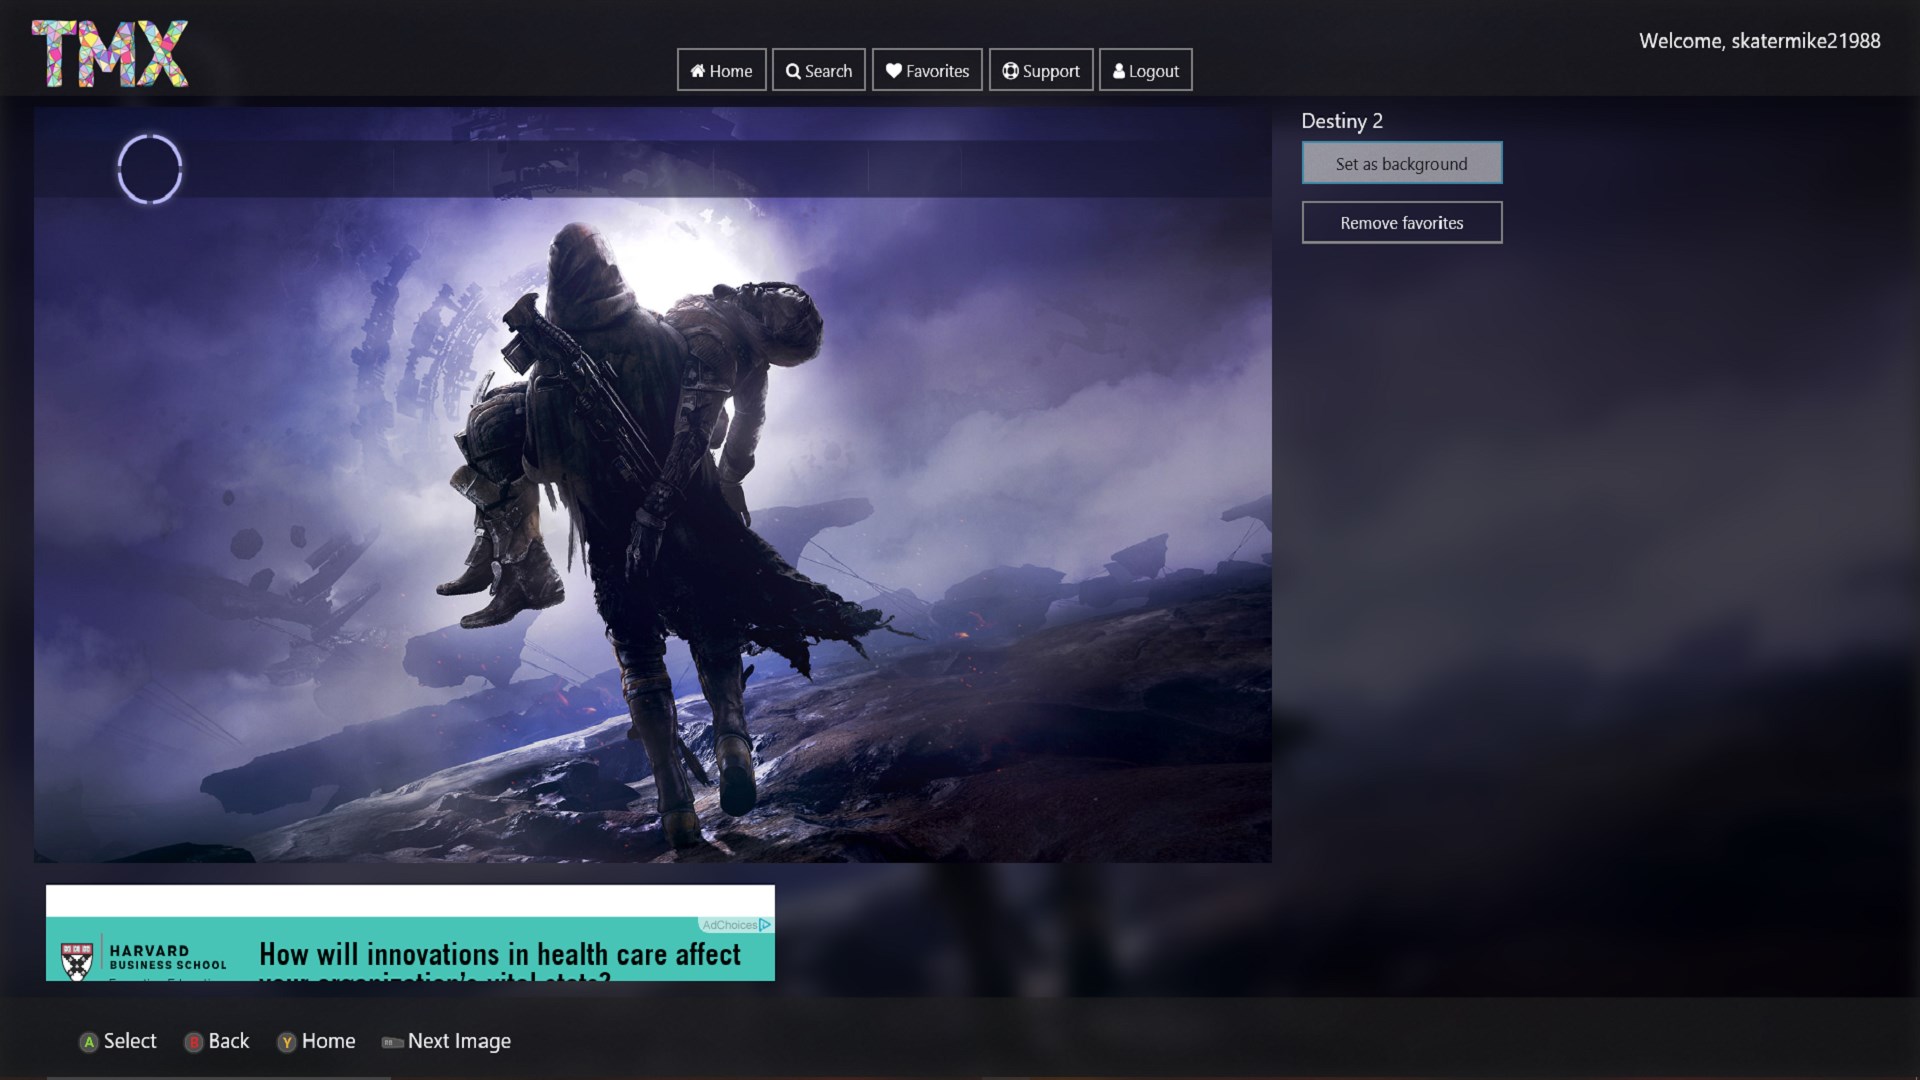Click the Set as background button

click(1401, 162)
